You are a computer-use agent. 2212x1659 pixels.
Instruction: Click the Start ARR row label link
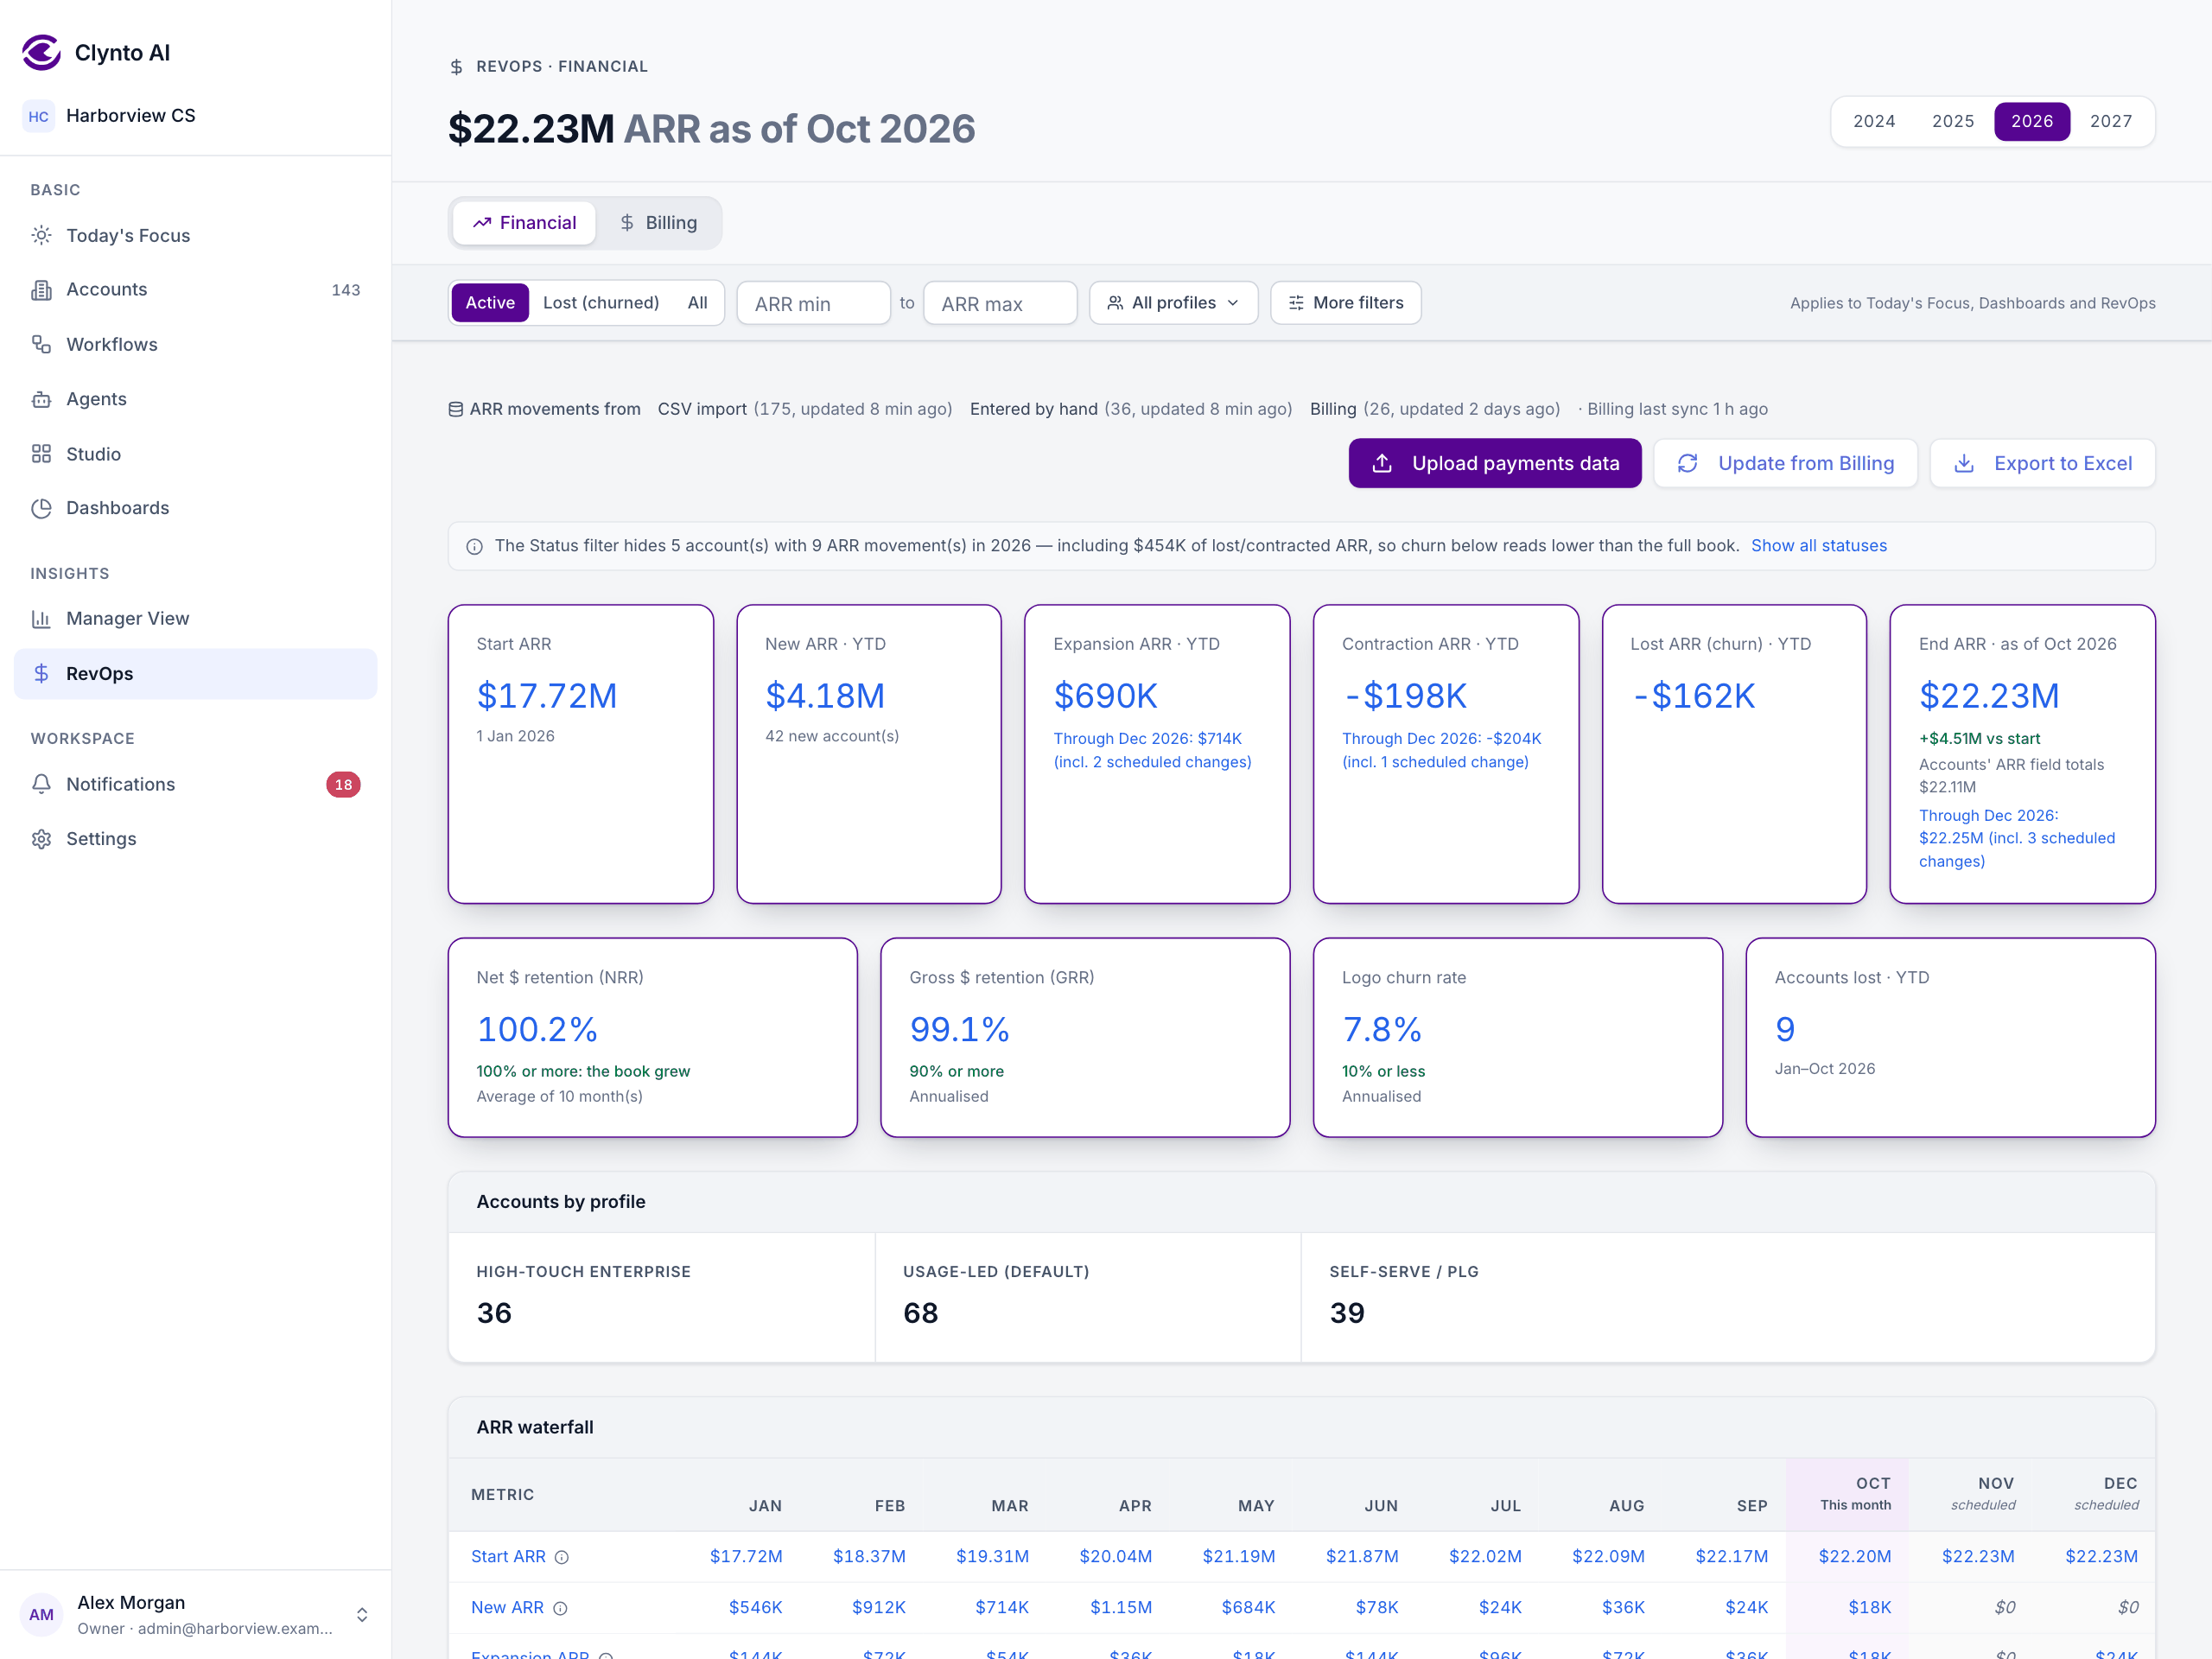tap(508, 1557)
